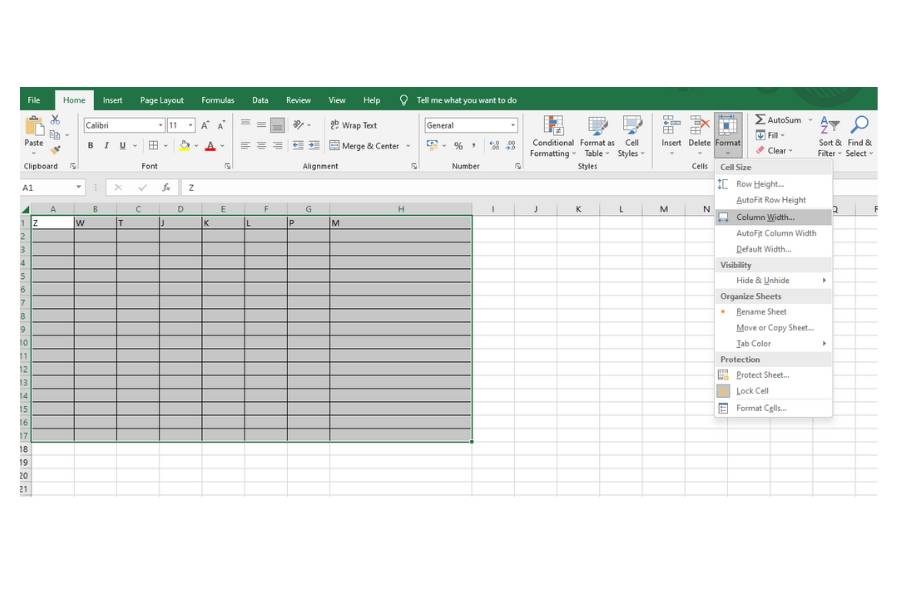Center text horizontally
This screenshot has width=900, height=600.
tap(261, 146)
